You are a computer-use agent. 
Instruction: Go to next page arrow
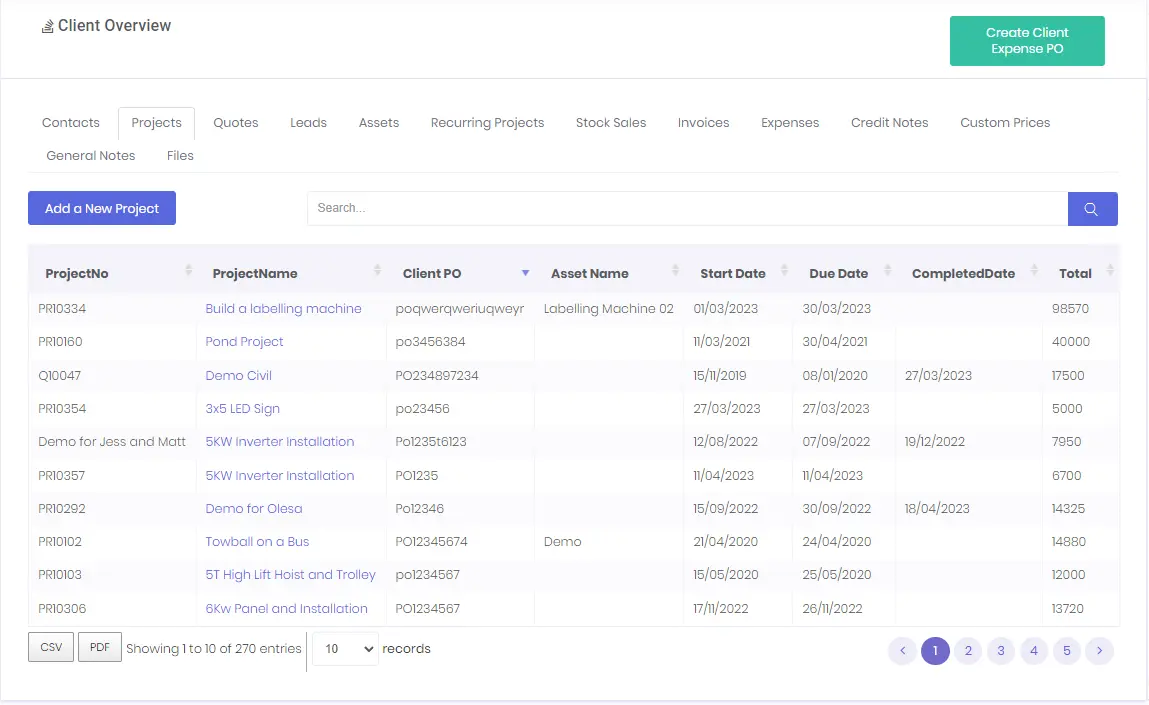click(1099, 651)
